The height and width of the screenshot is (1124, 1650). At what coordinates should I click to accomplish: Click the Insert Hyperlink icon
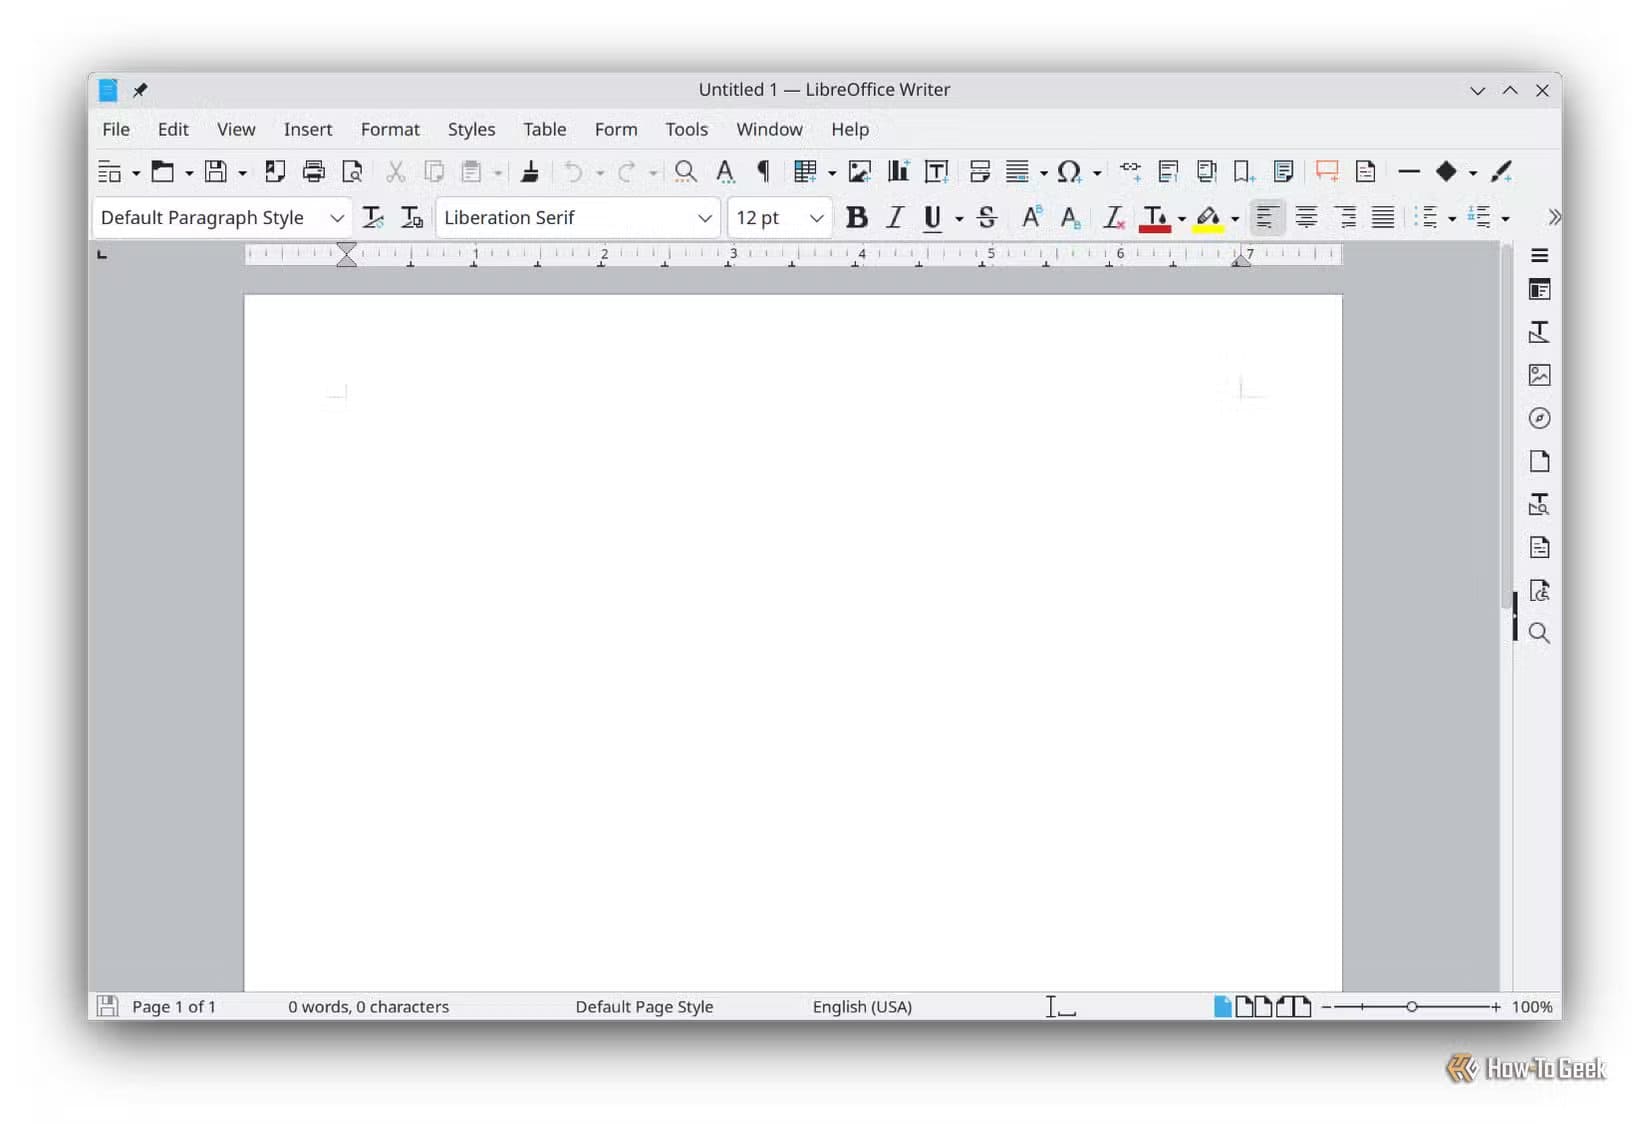click(x=1131, y=172)
